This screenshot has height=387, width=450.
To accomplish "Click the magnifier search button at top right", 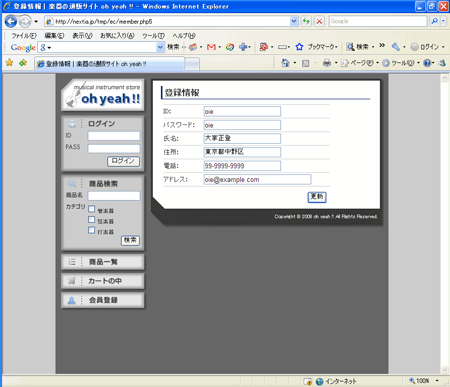I will click(x=434, y=21).
